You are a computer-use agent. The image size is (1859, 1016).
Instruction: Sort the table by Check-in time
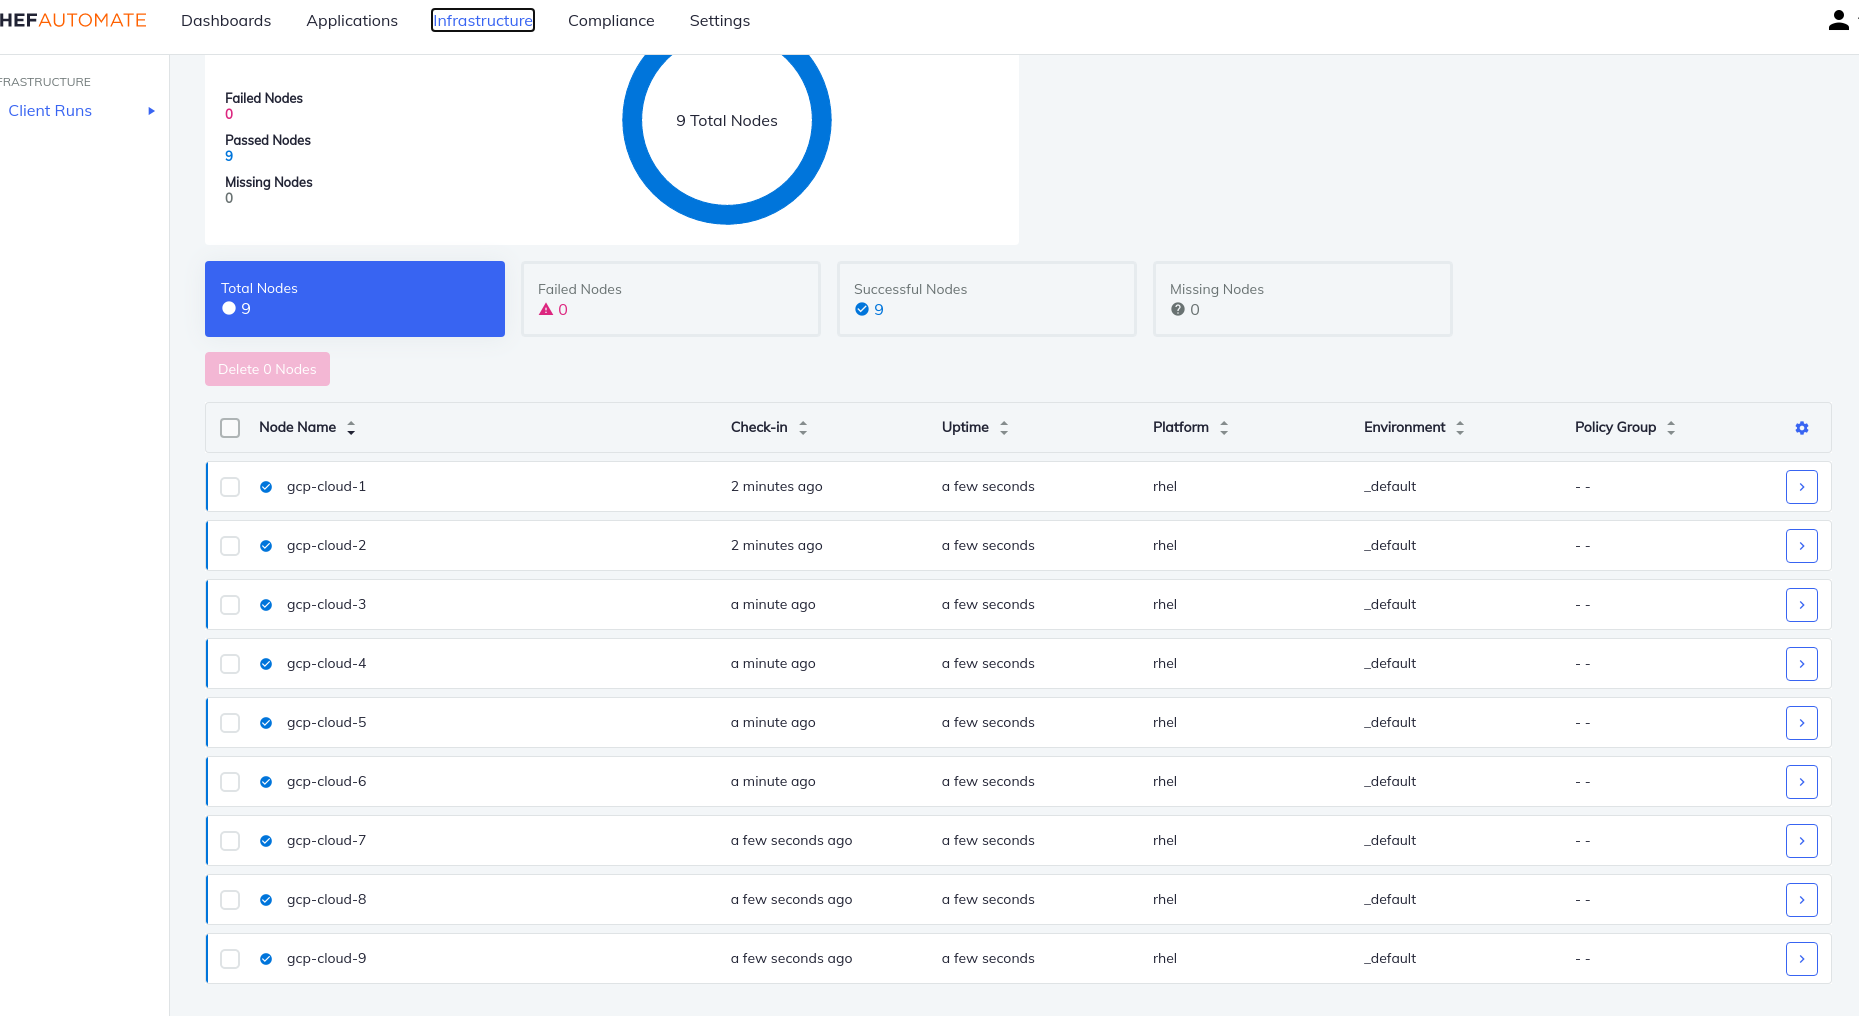coord(803,428)
